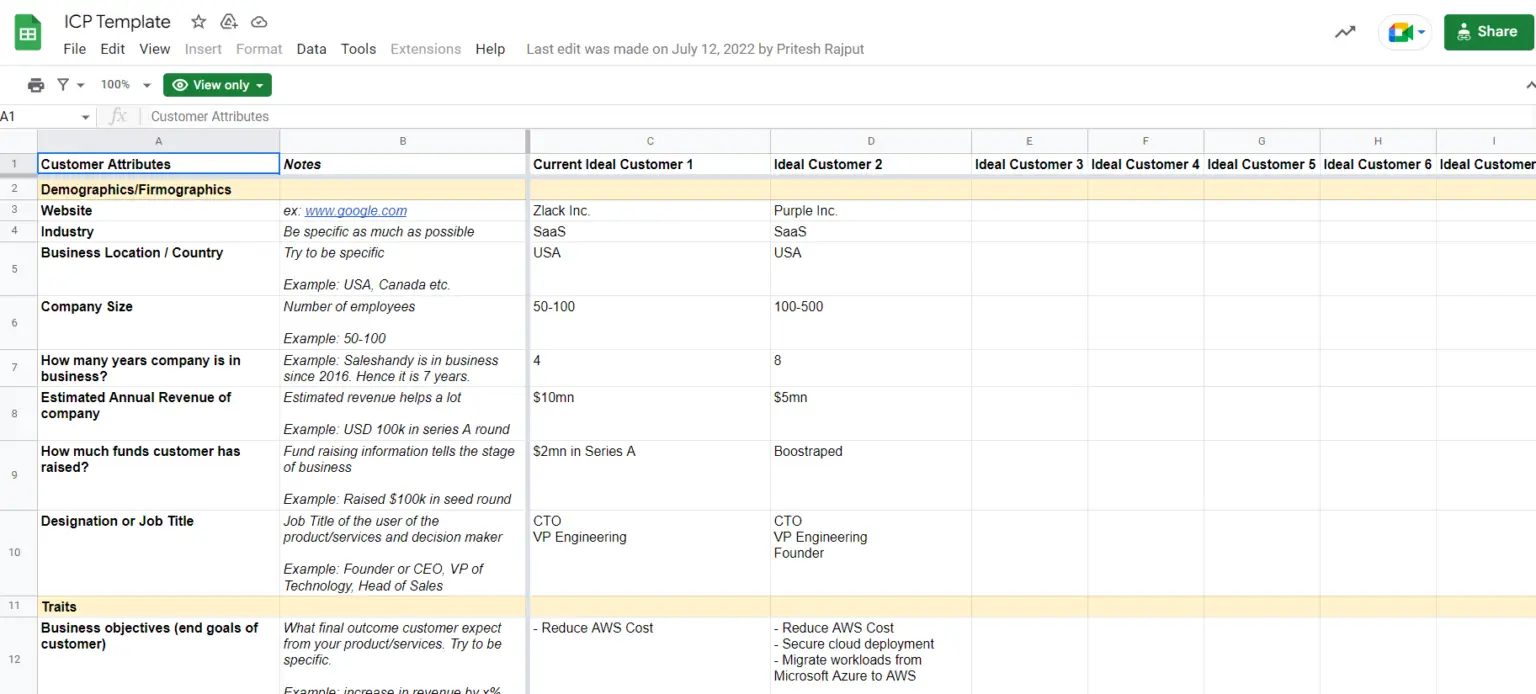Open the Tools menu
Viewport: 1536px width, 694px height.
click(x=358, y=49)
